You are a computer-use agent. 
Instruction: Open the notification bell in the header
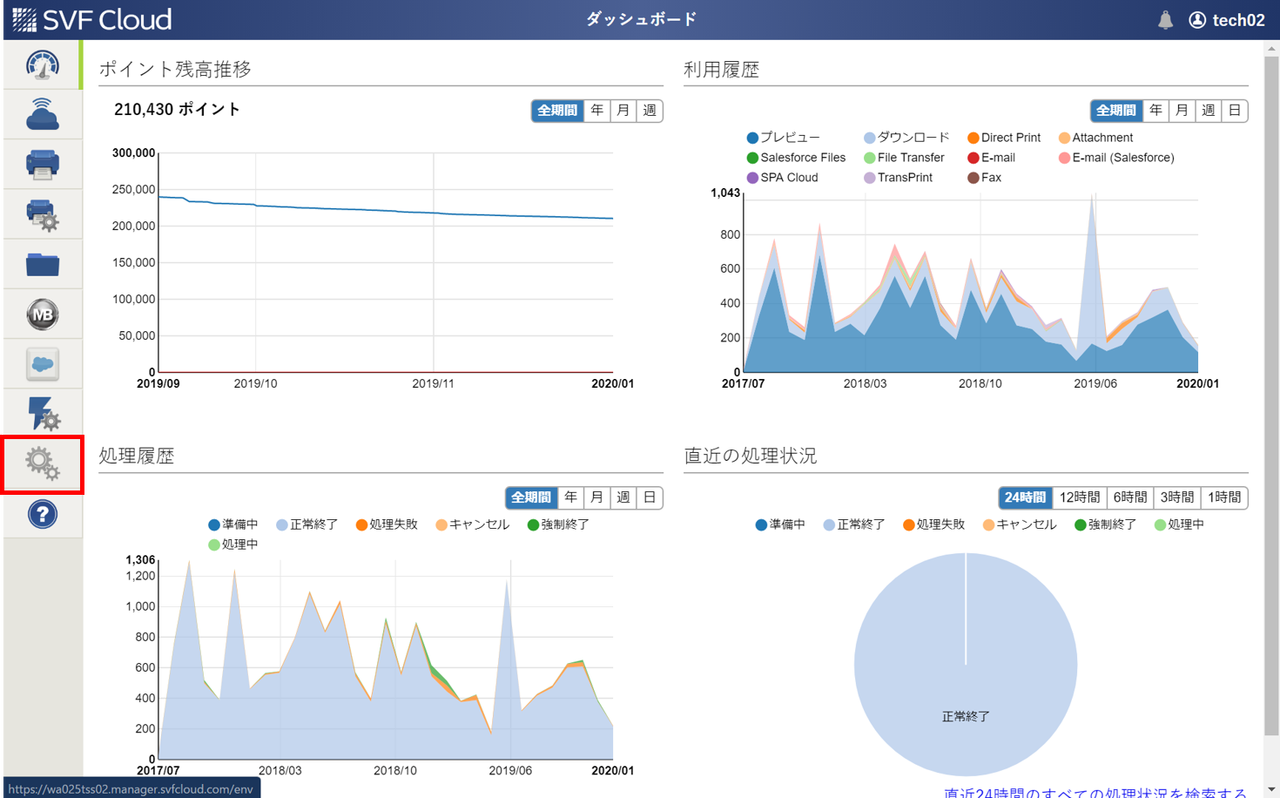click(1165, 18)
